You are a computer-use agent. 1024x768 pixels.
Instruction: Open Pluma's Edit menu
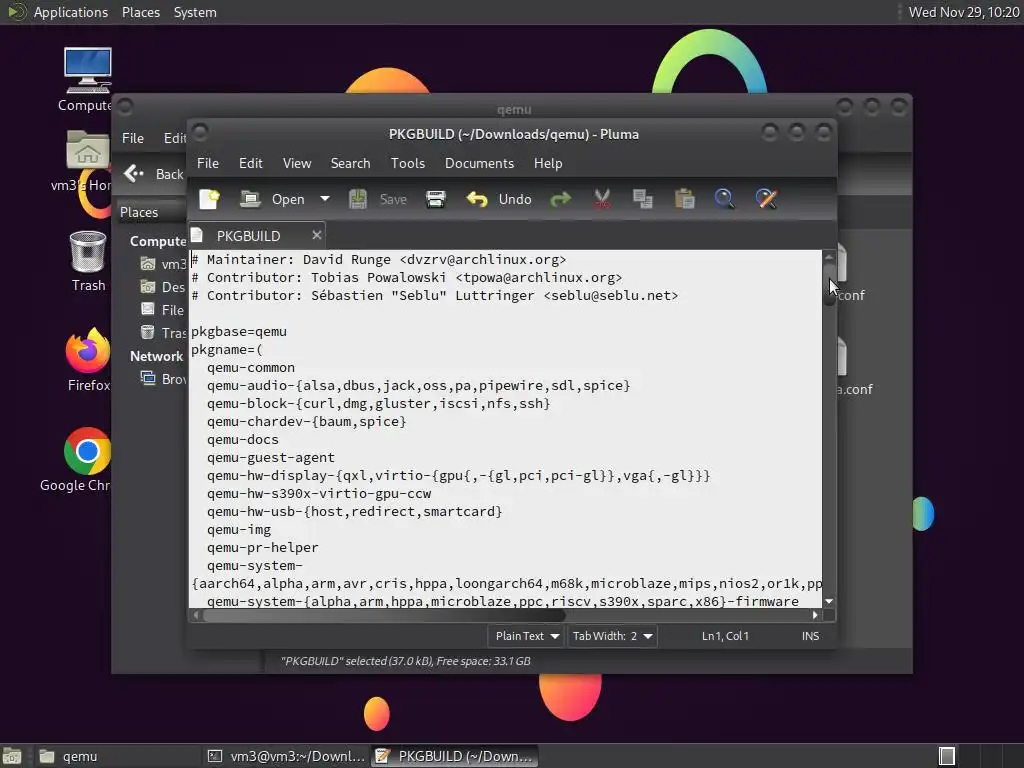250,163
